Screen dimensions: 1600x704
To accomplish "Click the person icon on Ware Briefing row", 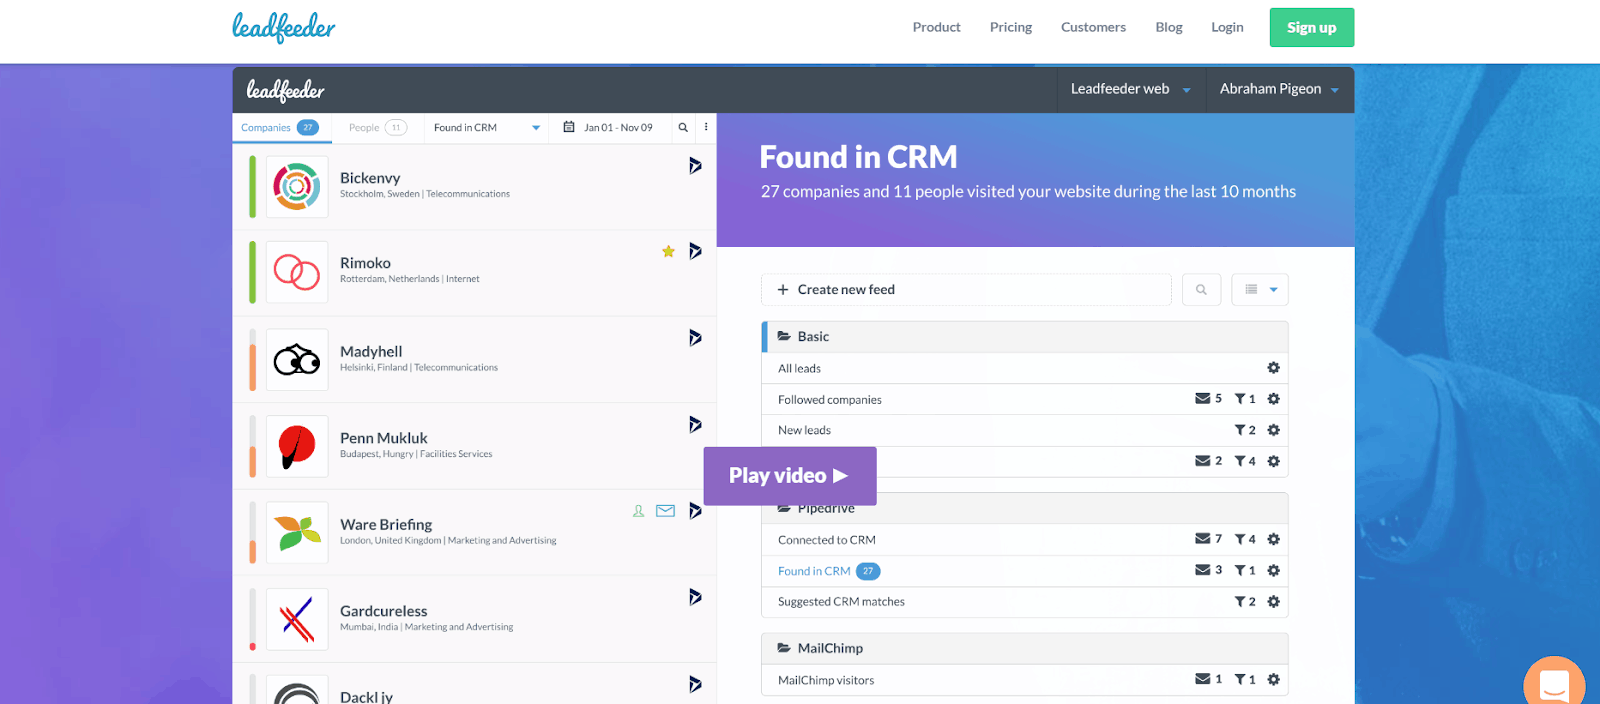I will (x=638, y=511).
